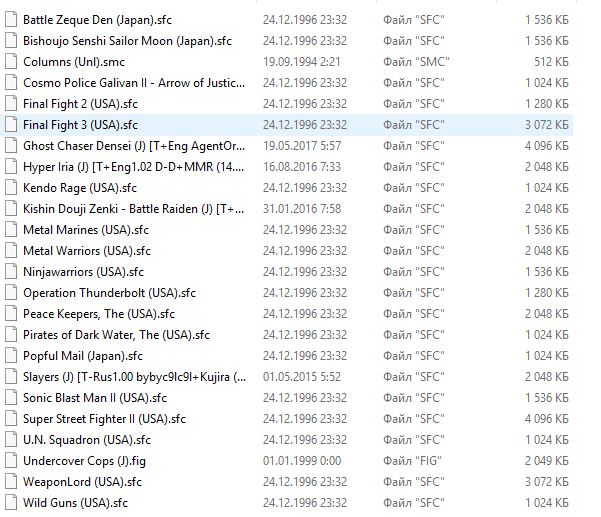Select Kishin Douji Zenki - Battle Raiden name

133,209
